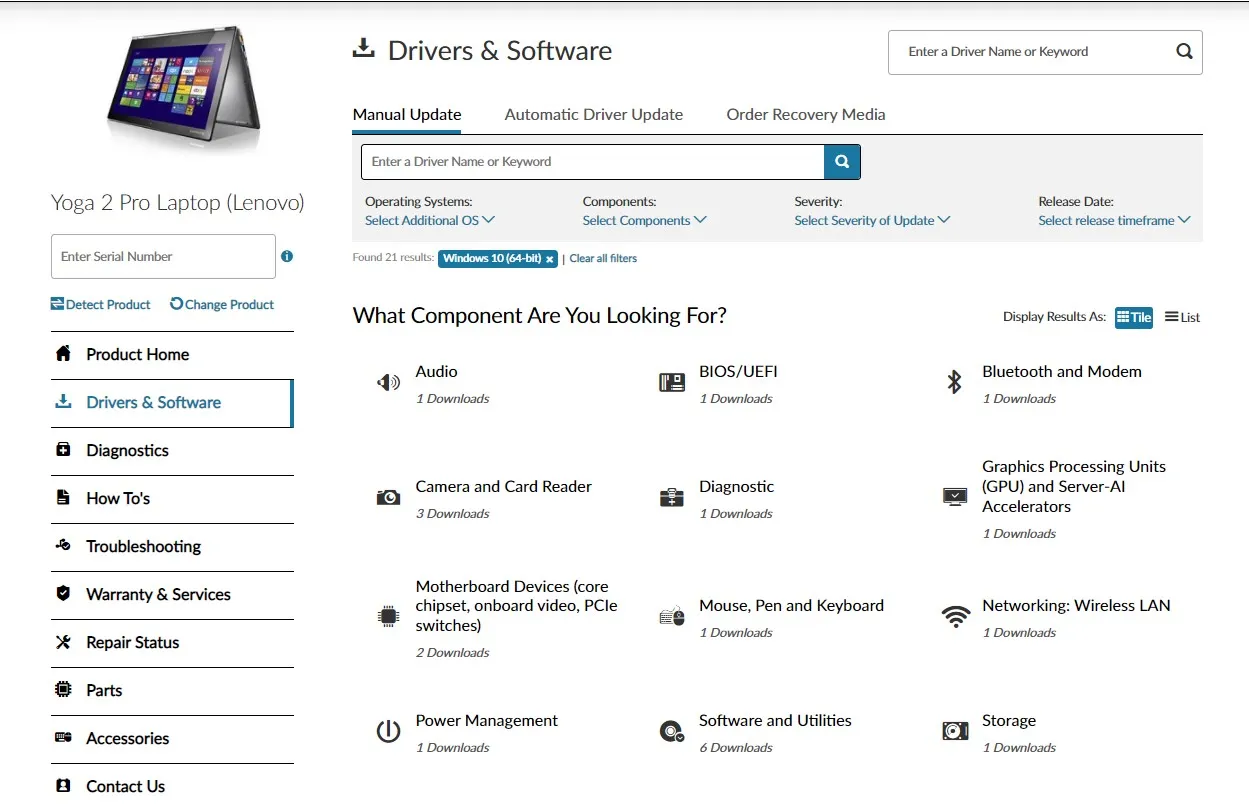
Task: Click the Wireless LAN wifi icon
Action: [x=956, y=616]
